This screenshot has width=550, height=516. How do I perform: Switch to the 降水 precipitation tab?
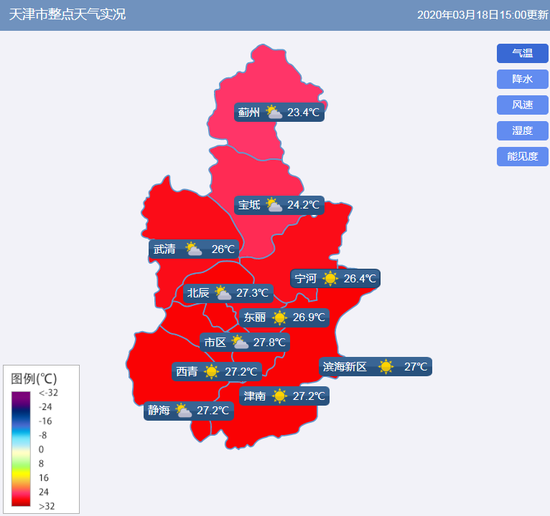522,79
